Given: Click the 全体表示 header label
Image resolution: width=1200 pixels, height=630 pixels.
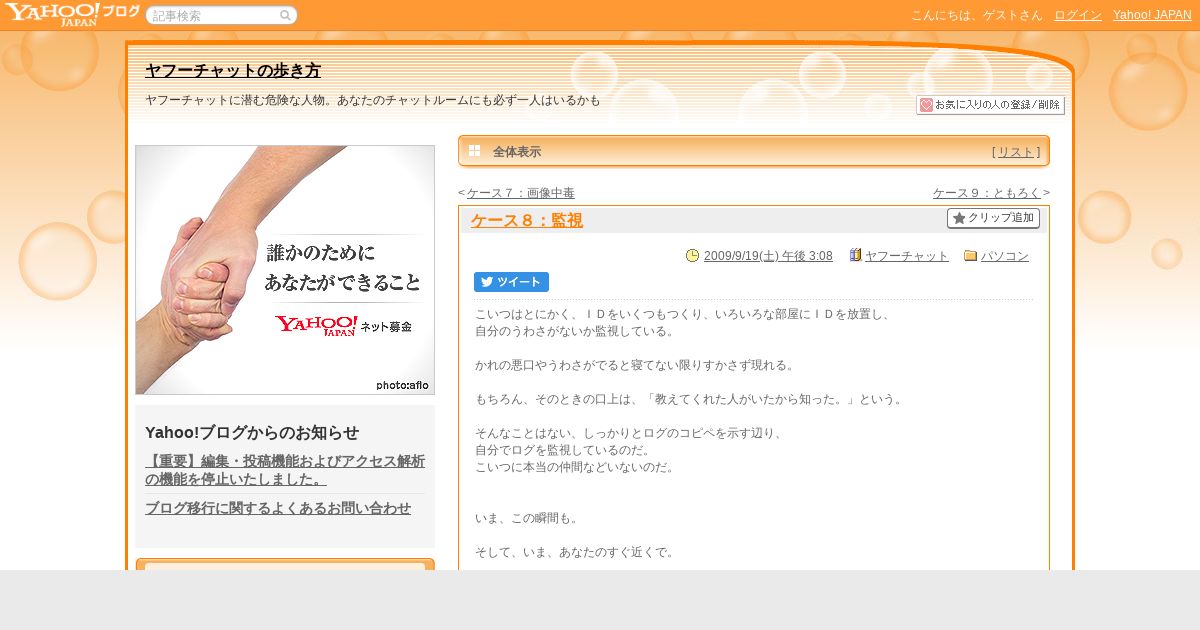Looking at the screenshot, I should click(517, 152).
